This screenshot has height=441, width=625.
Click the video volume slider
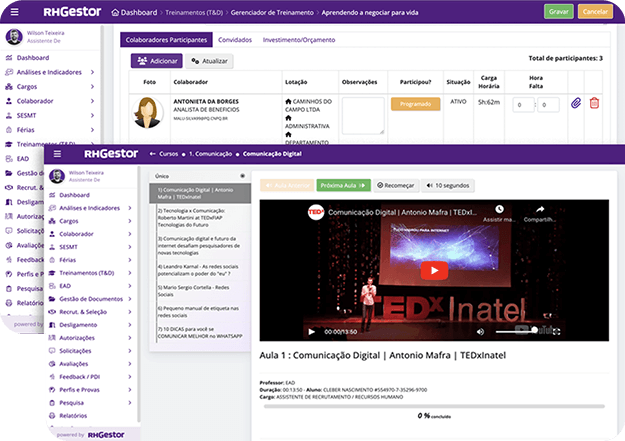[515, 331]
